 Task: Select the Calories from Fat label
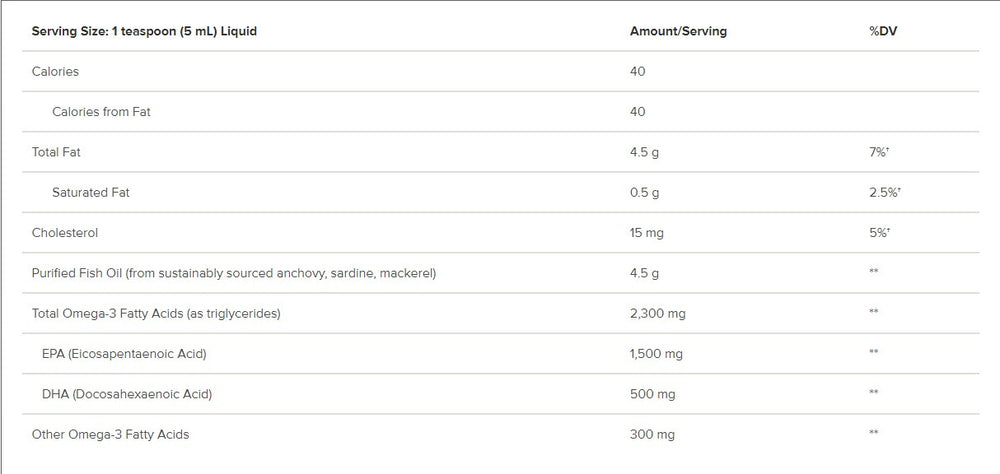coord(101,112)
